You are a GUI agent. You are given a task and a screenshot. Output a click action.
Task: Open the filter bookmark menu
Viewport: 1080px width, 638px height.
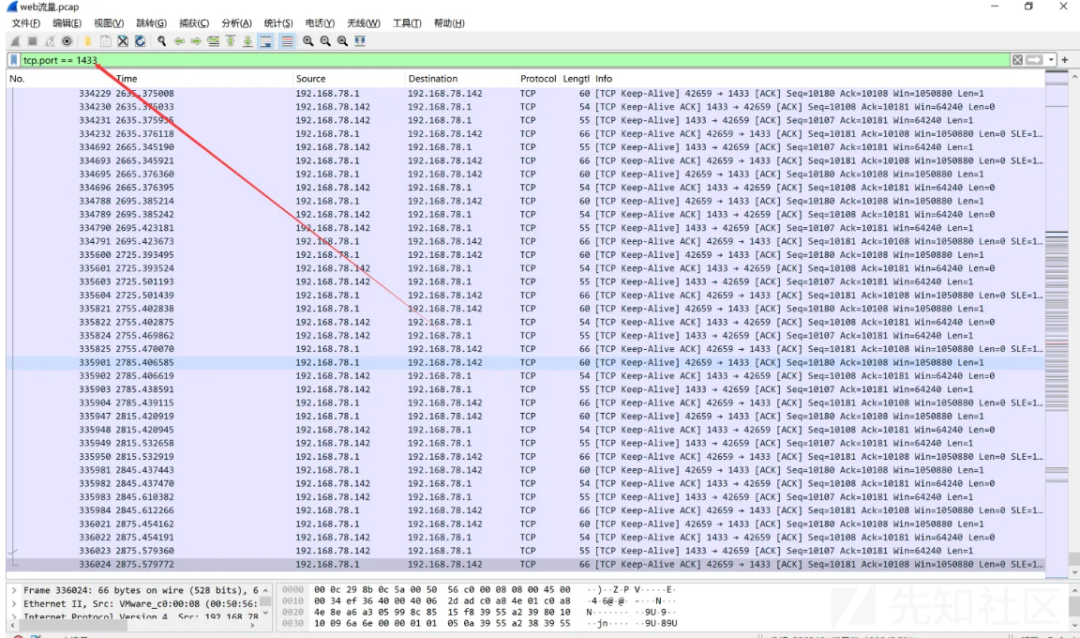click(x=14, y=60)
